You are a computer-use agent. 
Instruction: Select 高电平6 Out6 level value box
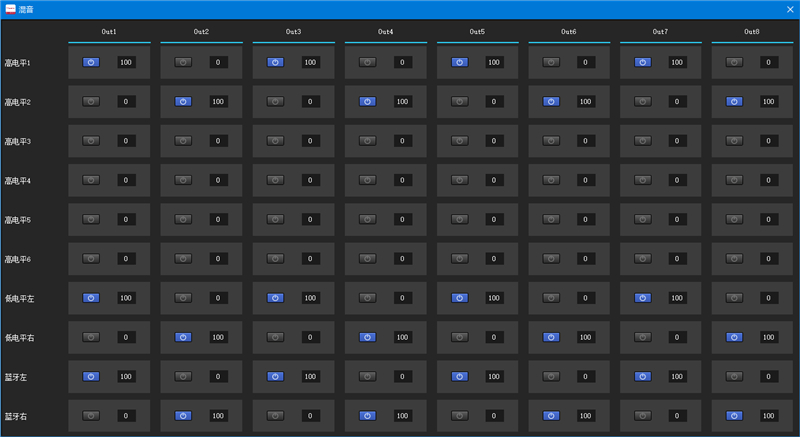pyautogui.click(x=586, y=259)
